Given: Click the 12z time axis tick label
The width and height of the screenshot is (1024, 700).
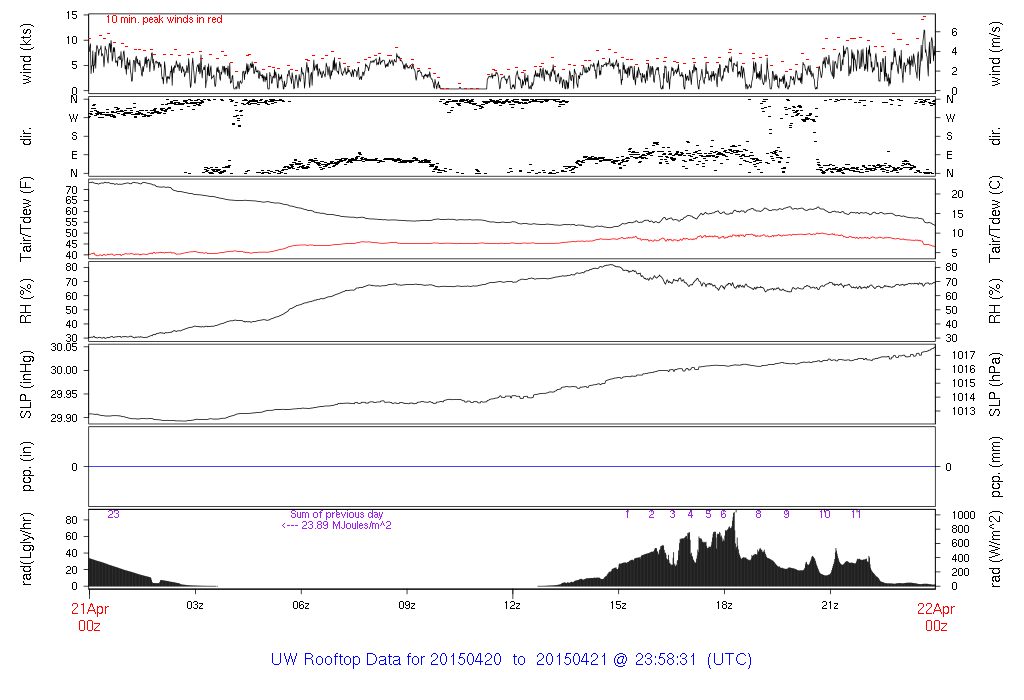Looking at the screenshot, I should point(512,605).
